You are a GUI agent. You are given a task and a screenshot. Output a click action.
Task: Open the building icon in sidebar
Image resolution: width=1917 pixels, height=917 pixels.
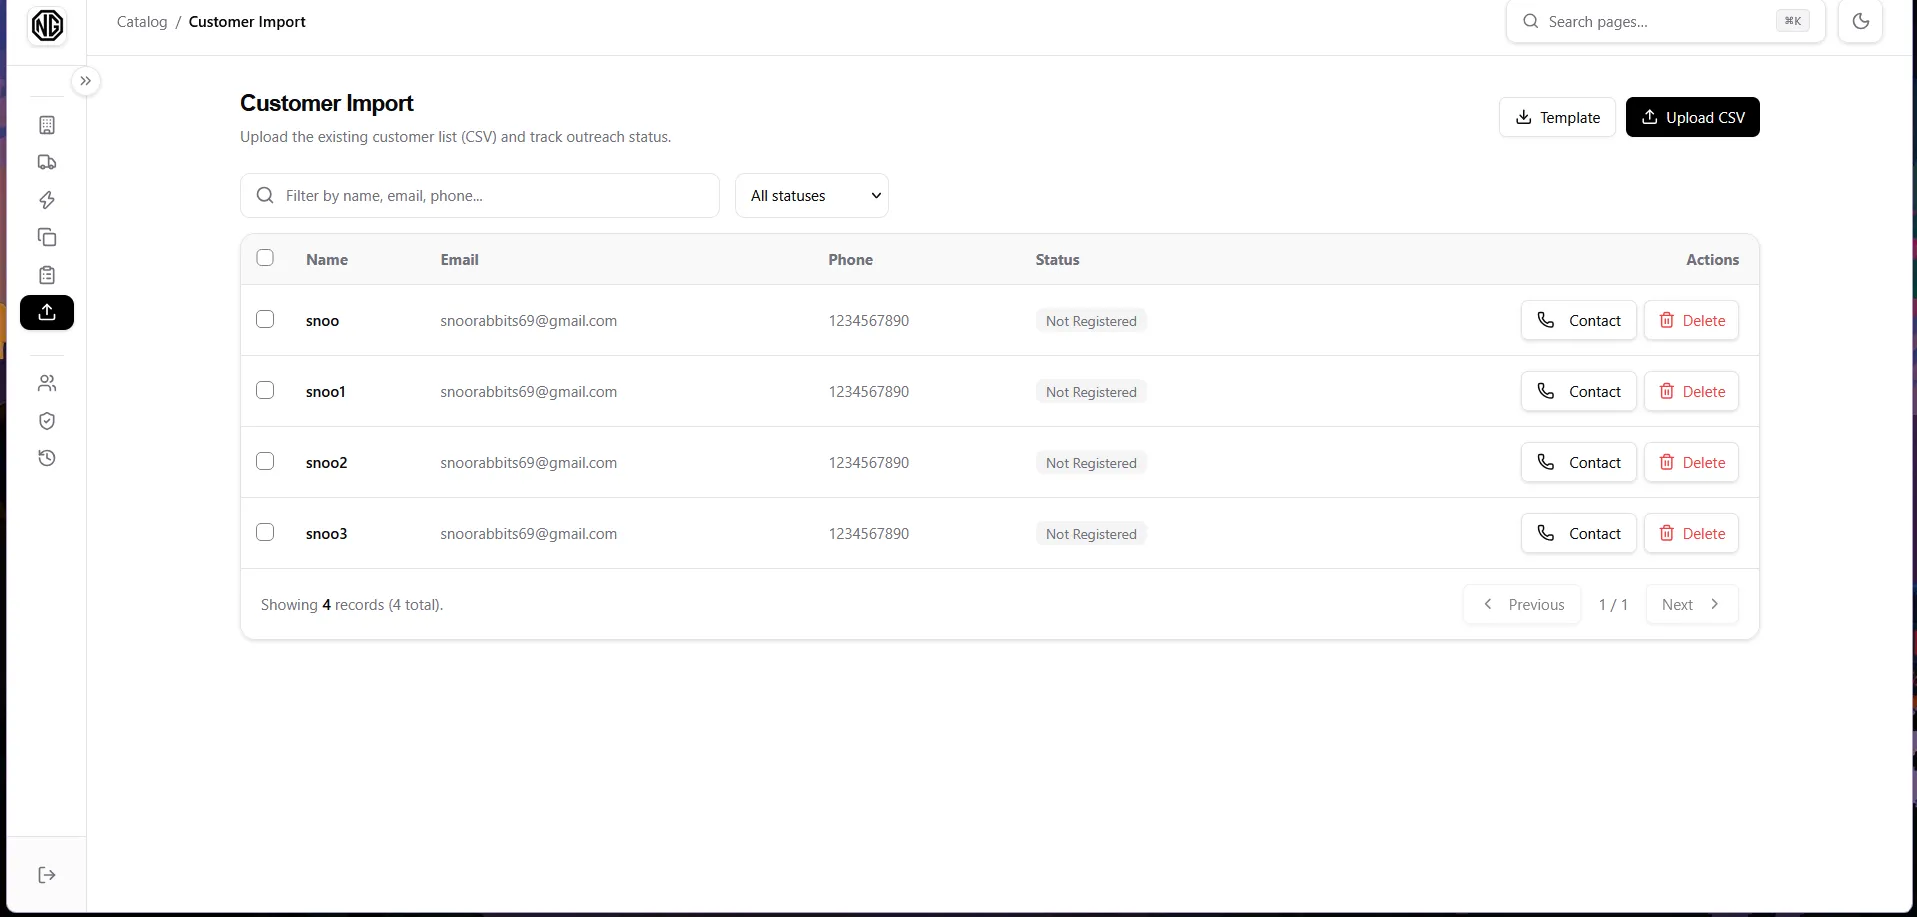pyautogui.click(x=47, y=125)
